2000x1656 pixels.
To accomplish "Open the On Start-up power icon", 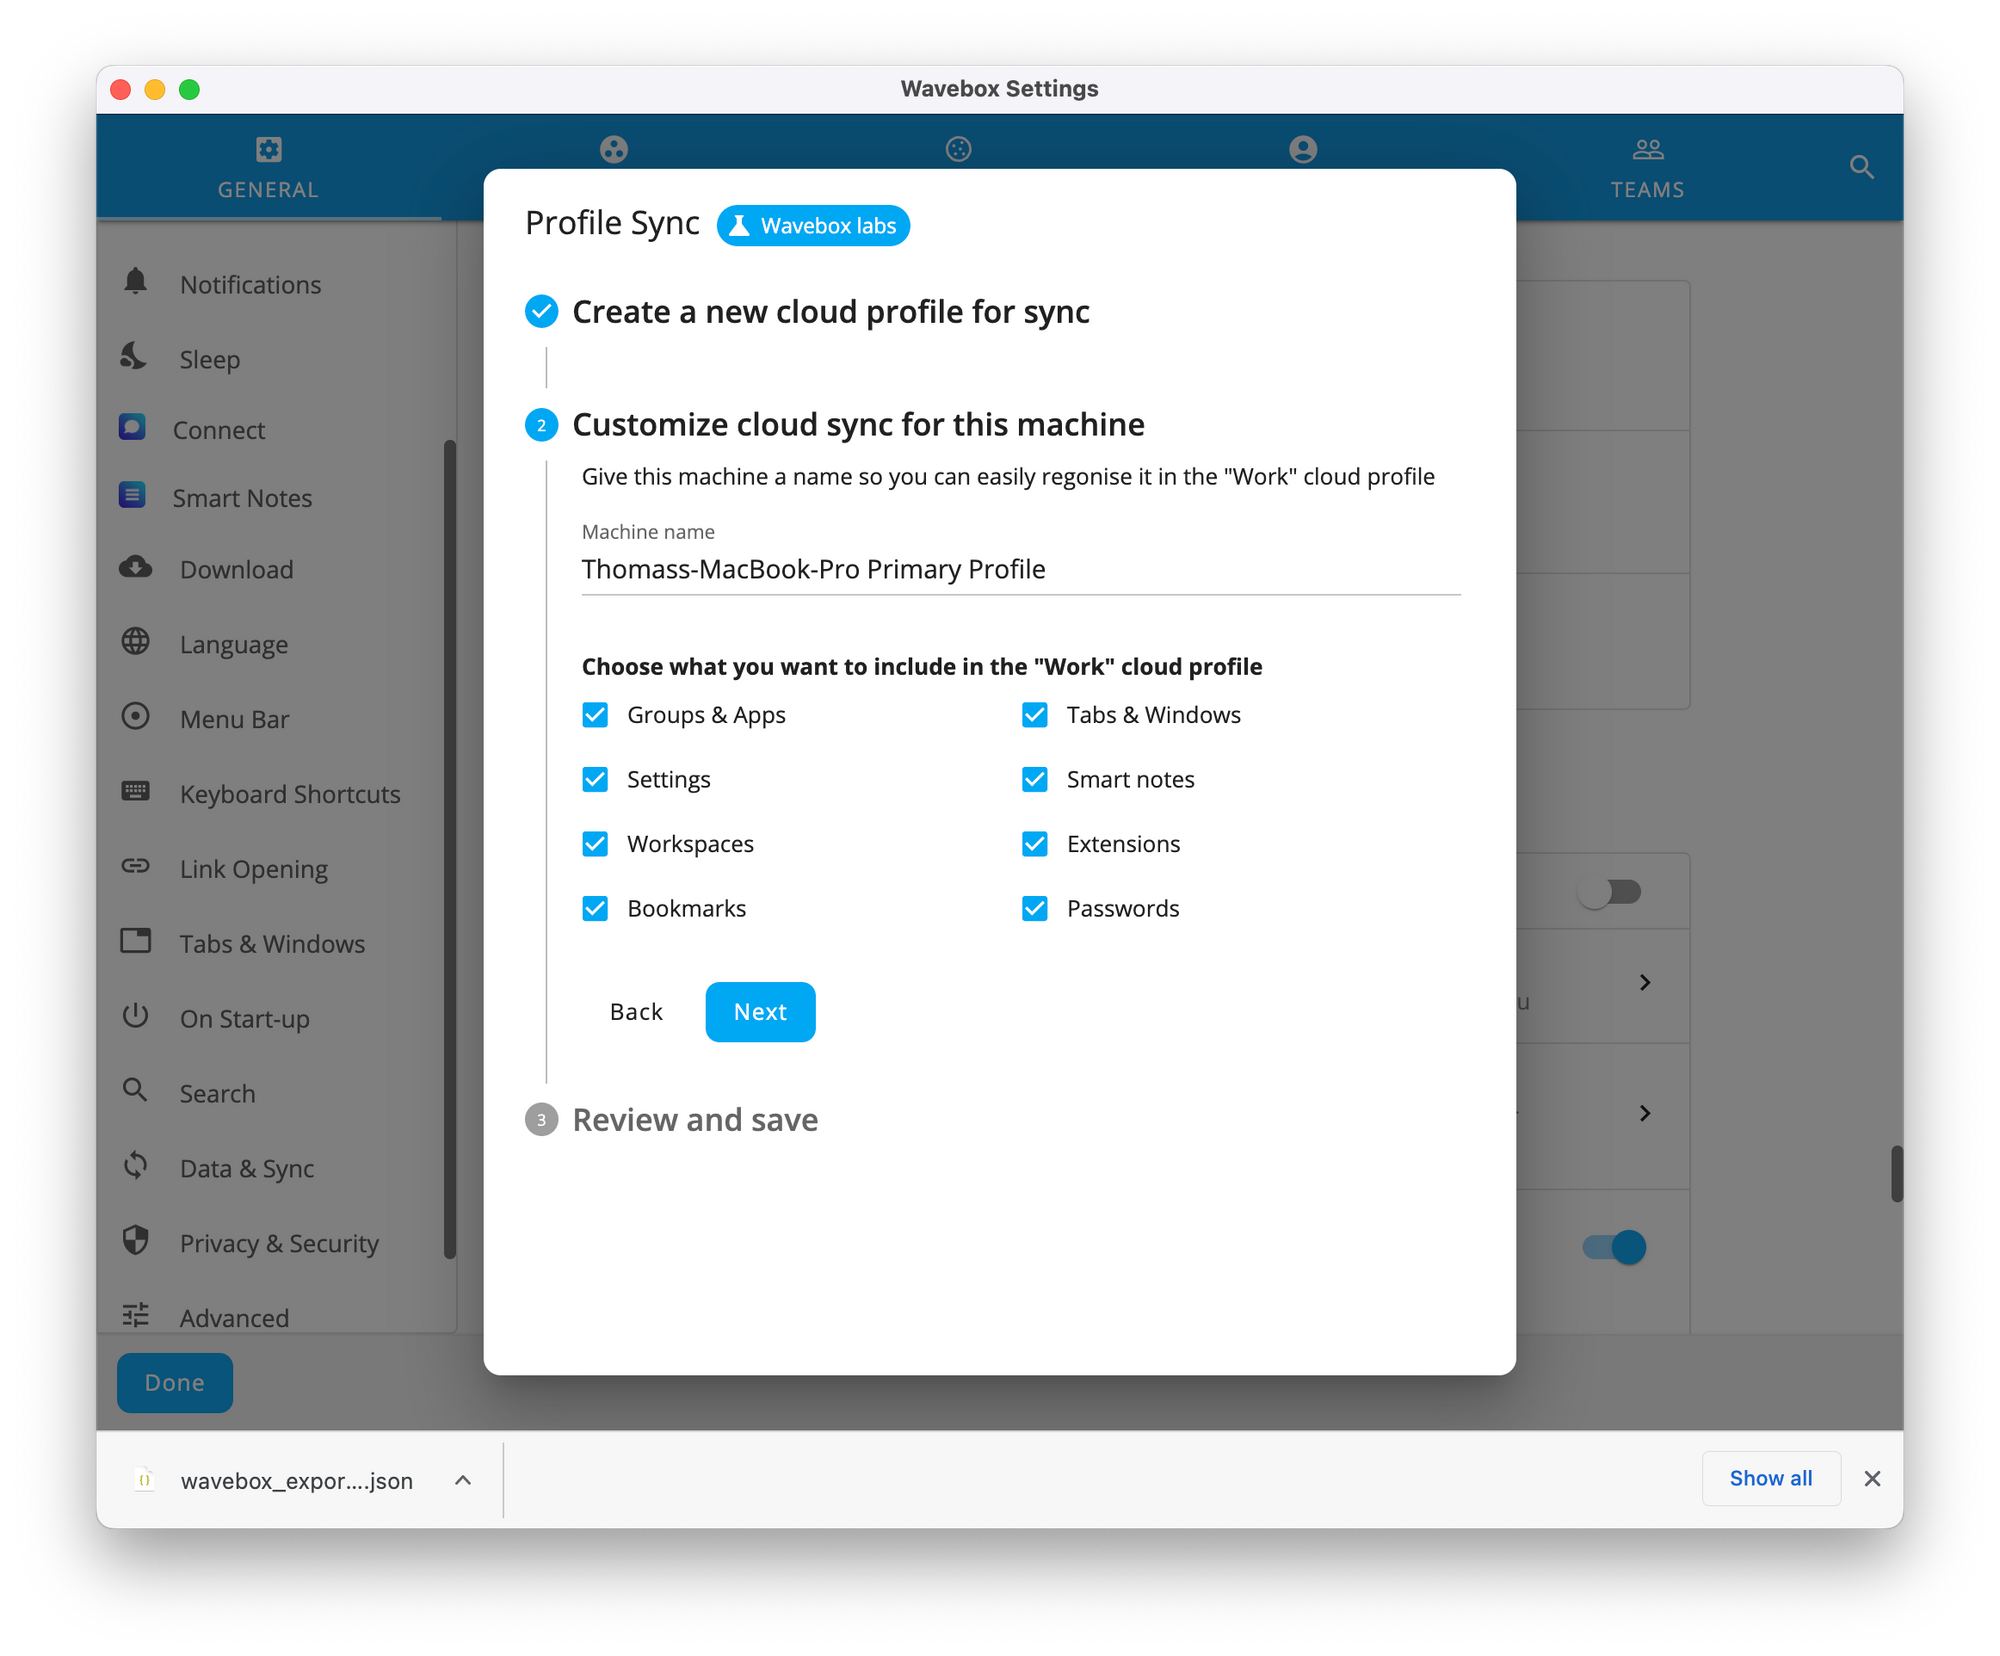I will click(136, 1017).
